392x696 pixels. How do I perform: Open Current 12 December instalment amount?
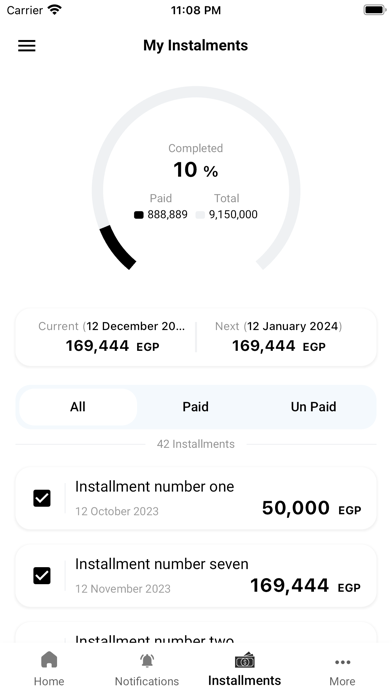tap(106, 337)
